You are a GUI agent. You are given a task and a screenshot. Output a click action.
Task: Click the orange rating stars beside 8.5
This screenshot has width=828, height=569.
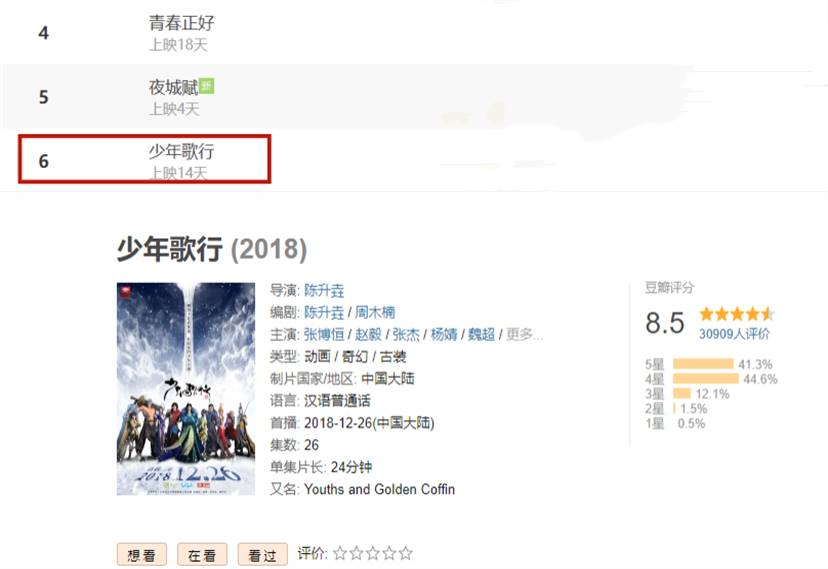(x=737, y=315)
